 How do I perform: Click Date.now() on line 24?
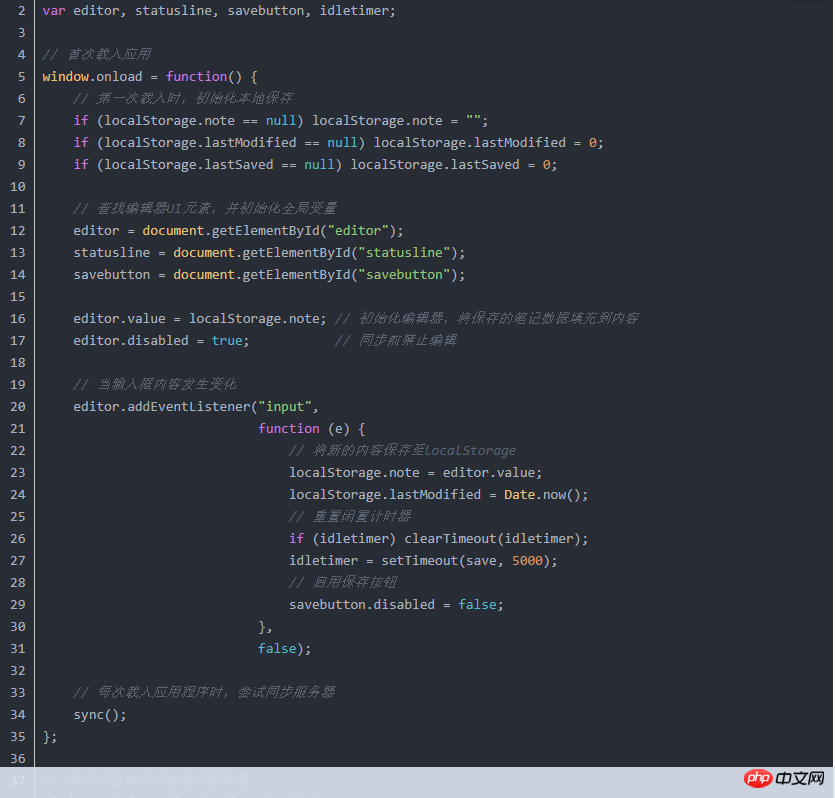pos(547,494)
